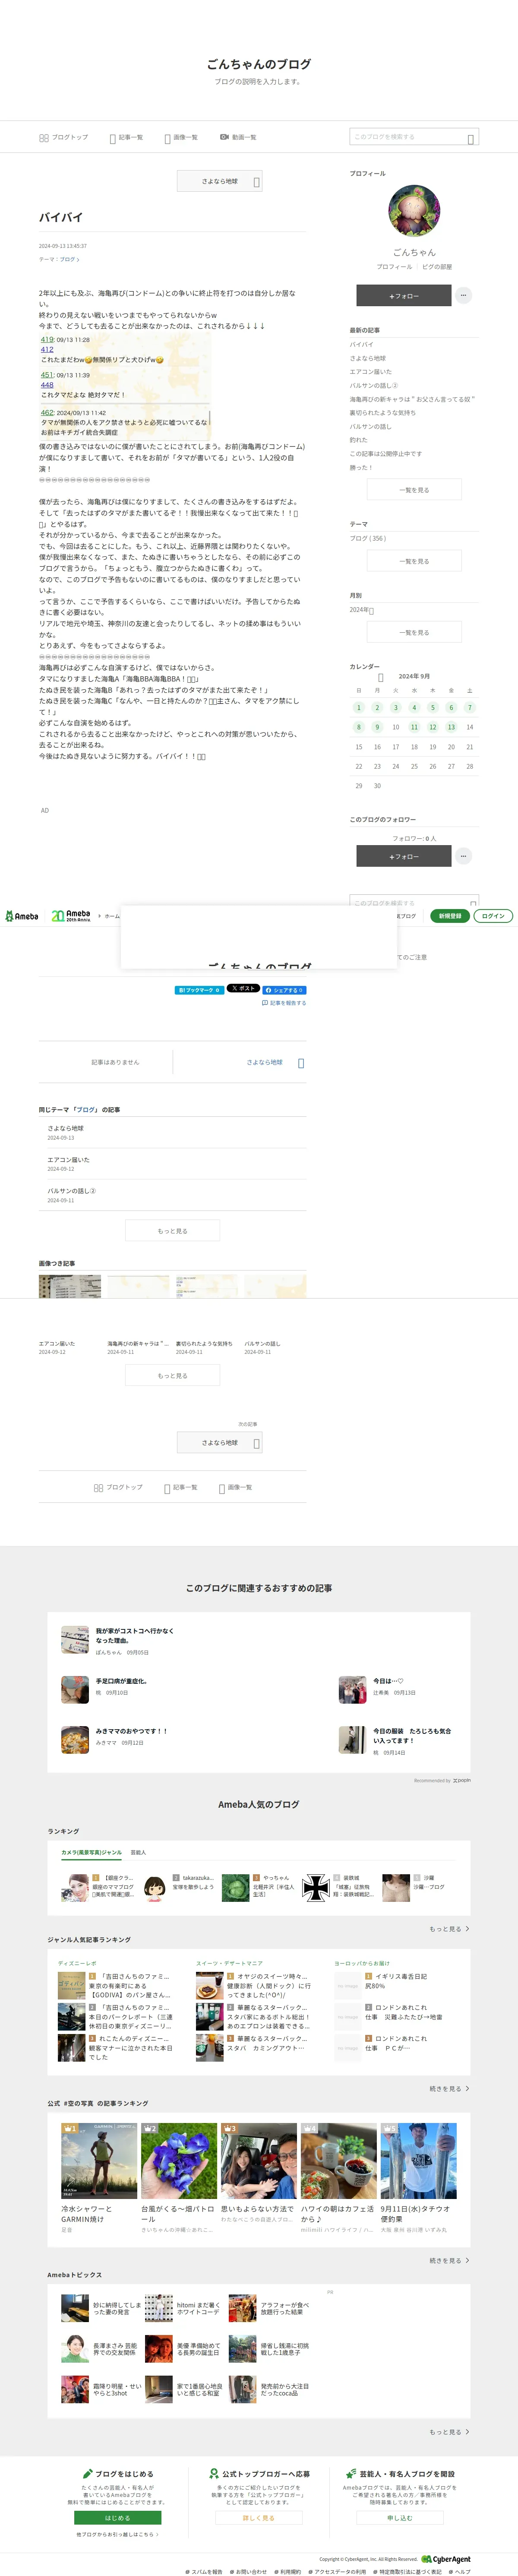Open ranking photo 冷水シャワーとGARMIN焼け
The width and height of the screenshot is (518, 2576).
coord(99,2161)
